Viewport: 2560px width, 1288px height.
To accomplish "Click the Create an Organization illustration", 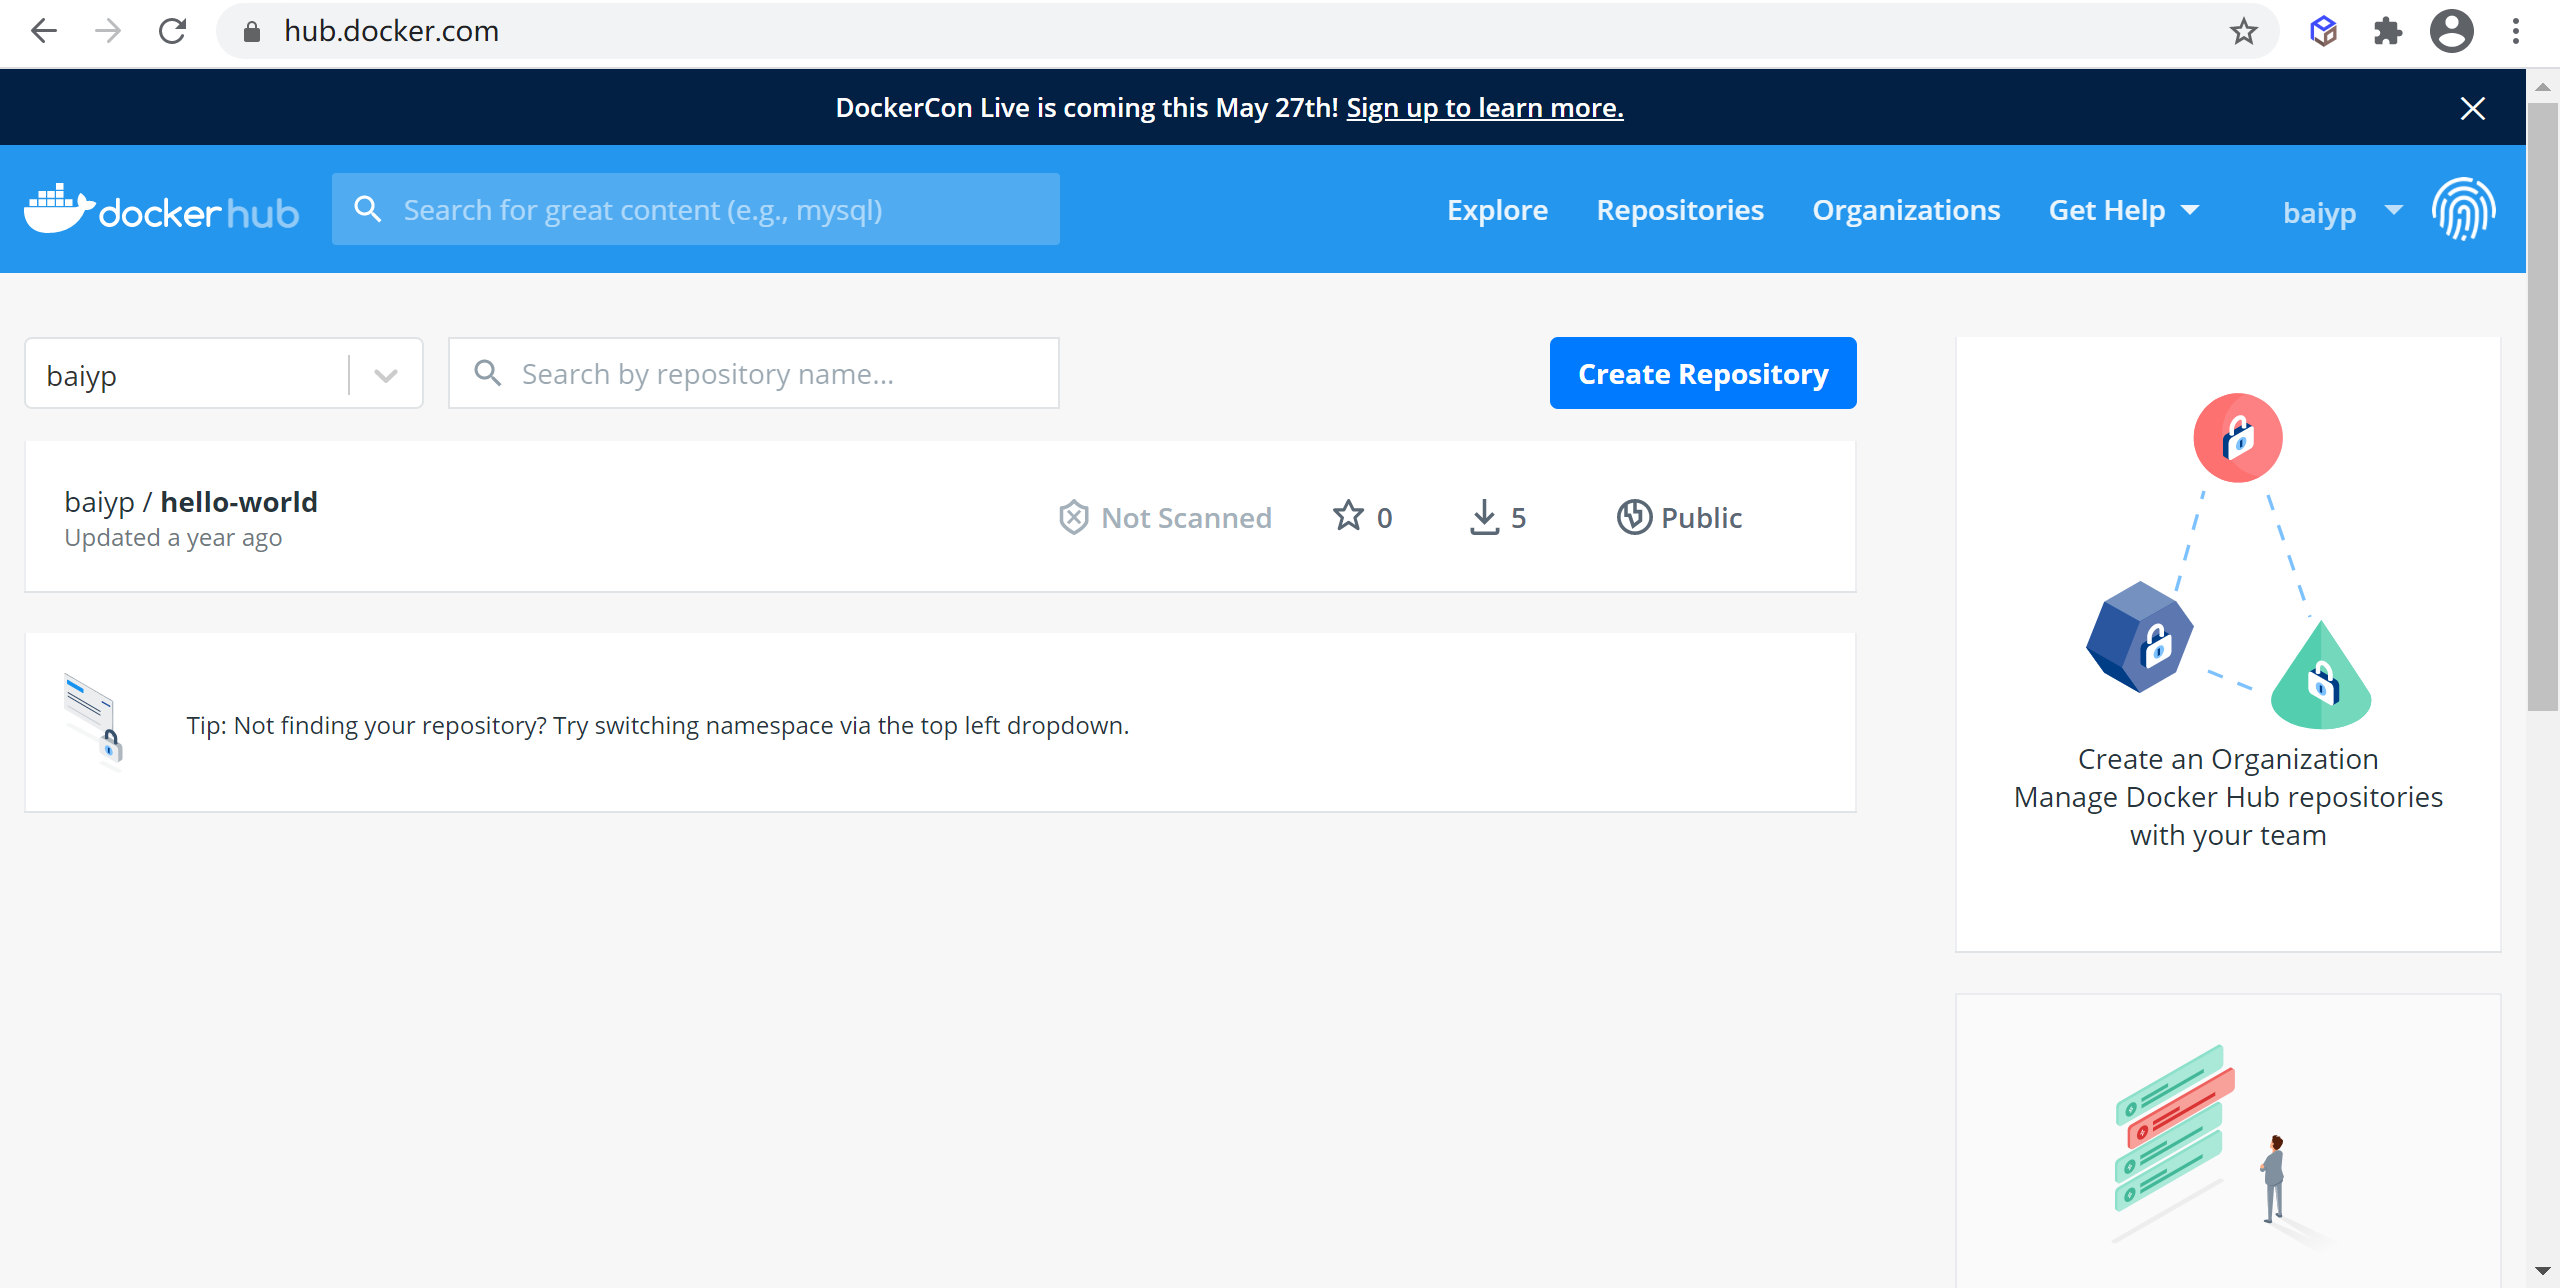I will [x=2229, y=562].
